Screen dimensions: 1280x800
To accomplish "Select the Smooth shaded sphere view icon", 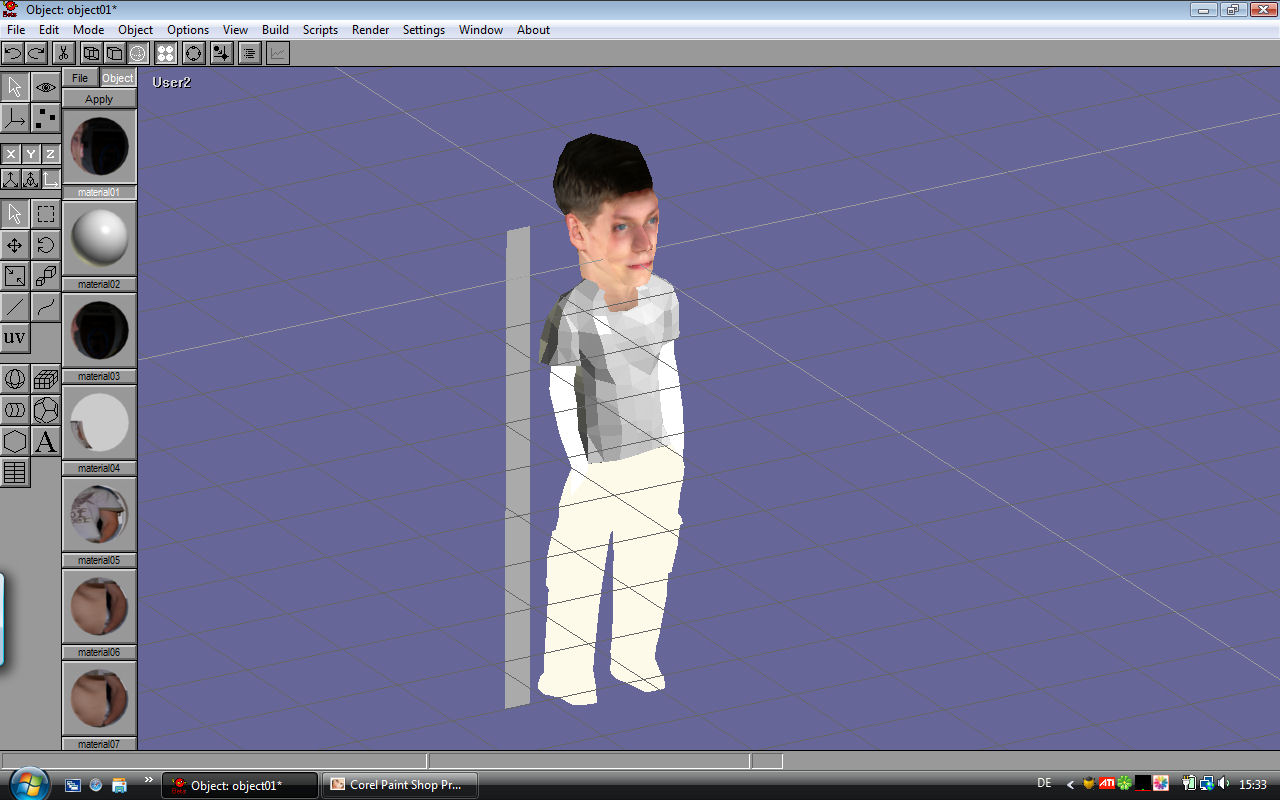I will coord(138,53).
